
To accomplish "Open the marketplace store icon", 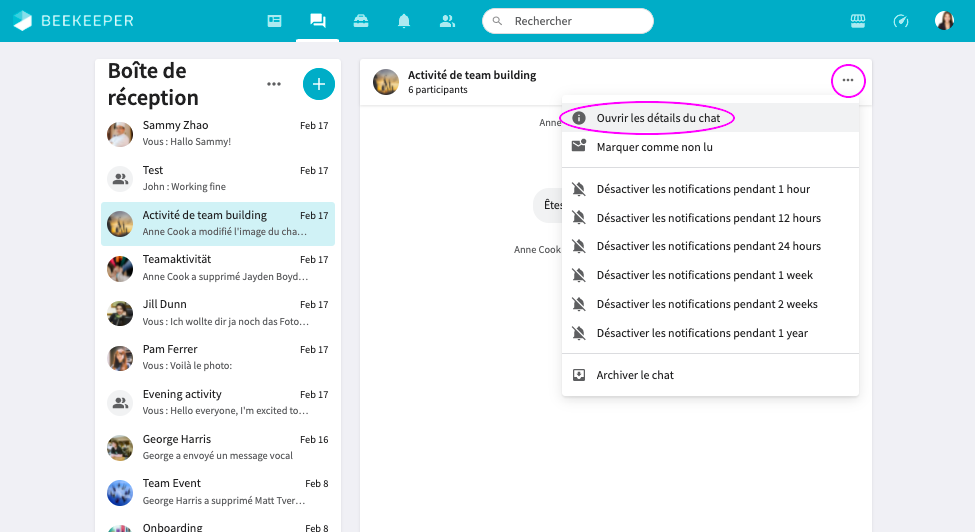I will pyautogui.click(x=857, y=21).
